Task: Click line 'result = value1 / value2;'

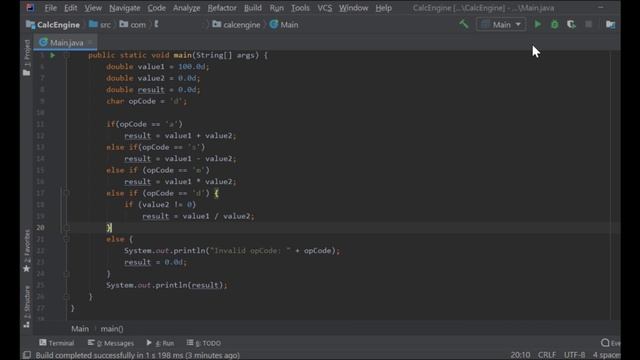Action: 198,216
